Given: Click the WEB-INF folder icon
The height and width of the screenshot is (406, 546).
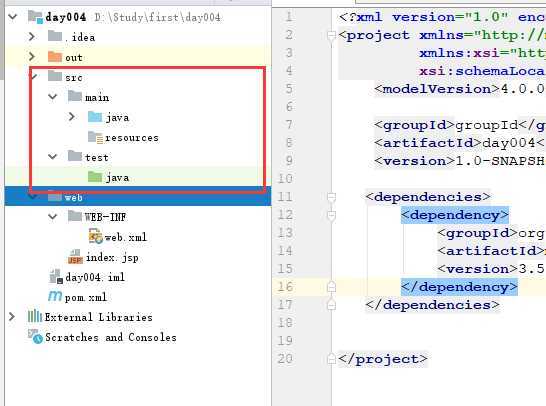Looking at the screenshot, I should pyautogui.click(x=75, y=216).
